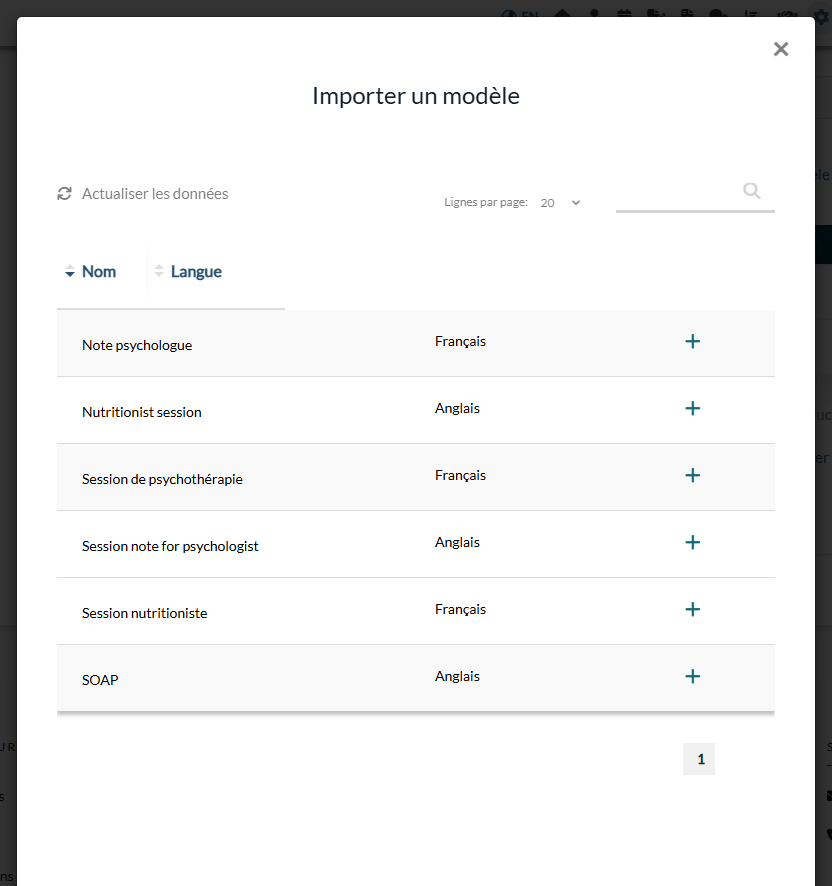Screen dimensions: 832x886
Task: Select the SOAP row name
Action: (x=100, y=680)
